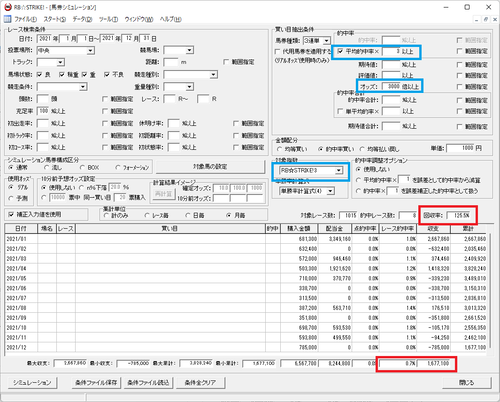This screenshot has width=500, height=402.
Task: Click the シミュレーション button
Action: click(32, 383)
